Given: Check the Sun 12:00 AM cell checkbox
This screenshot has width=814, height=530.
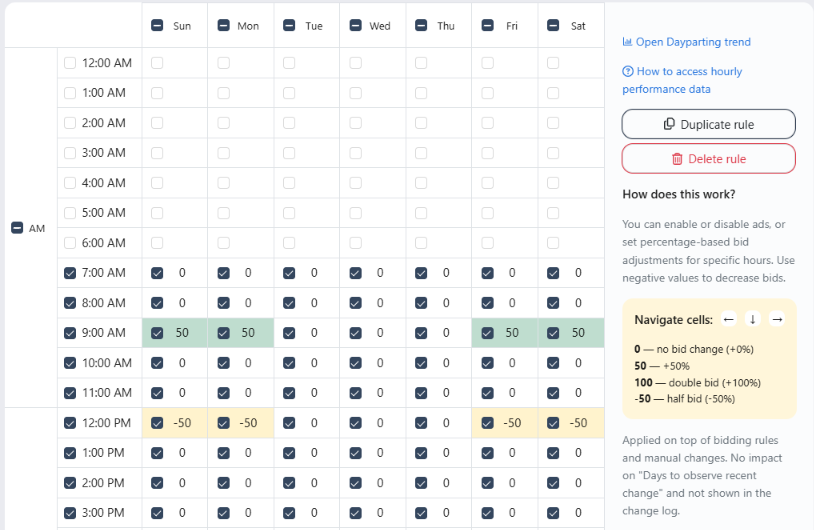Looking at the screenshot, I should point(157,63).
